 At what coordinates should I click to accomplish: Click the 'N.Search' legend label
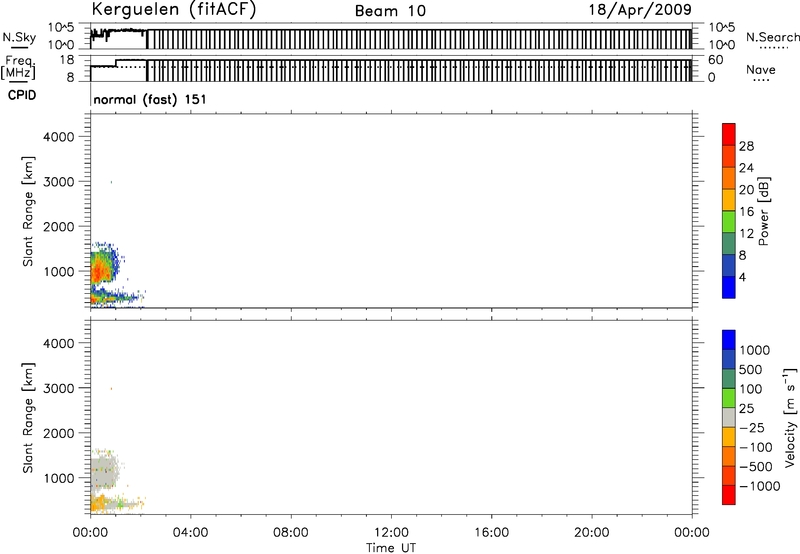point(773,37)
